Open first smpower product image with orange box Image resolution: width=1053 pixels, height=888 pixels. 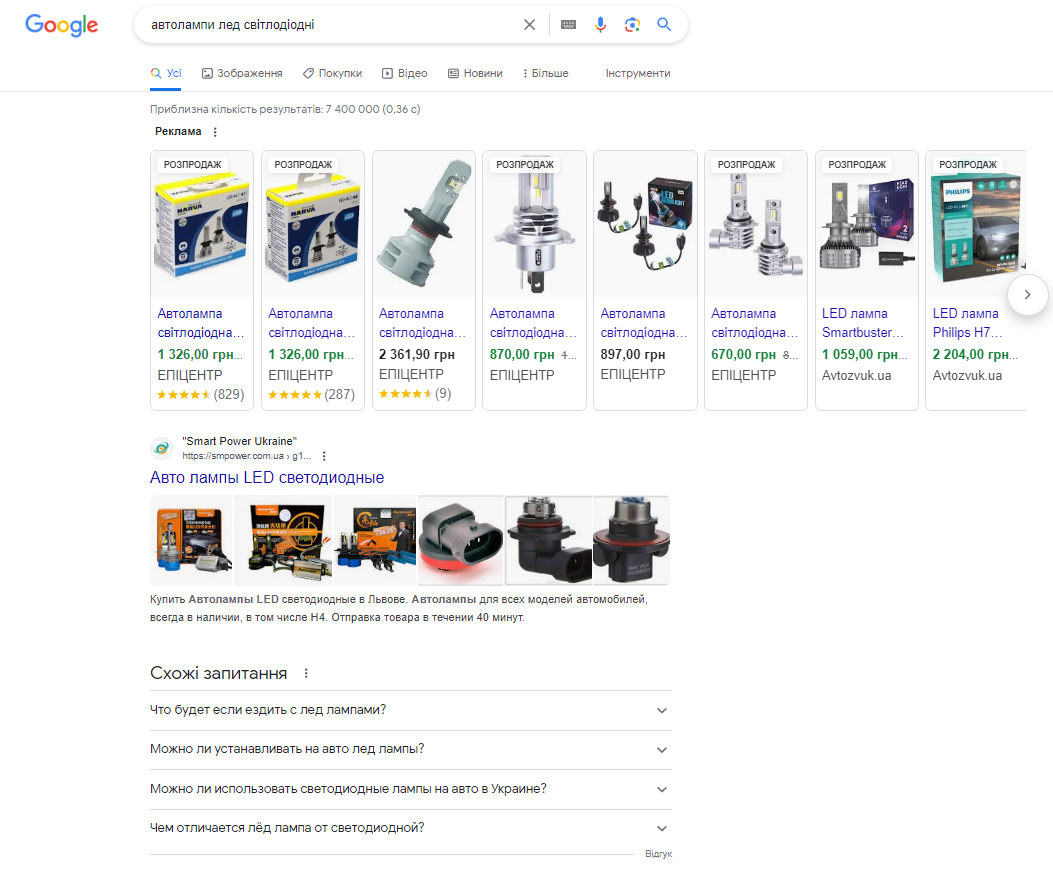[191, 541]
